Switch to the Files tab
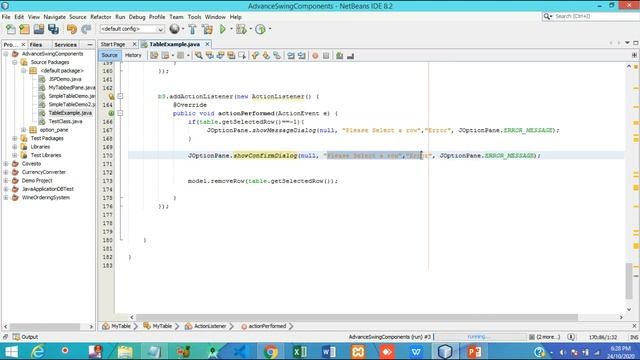The image size is (640, 360). pos(36,44)
